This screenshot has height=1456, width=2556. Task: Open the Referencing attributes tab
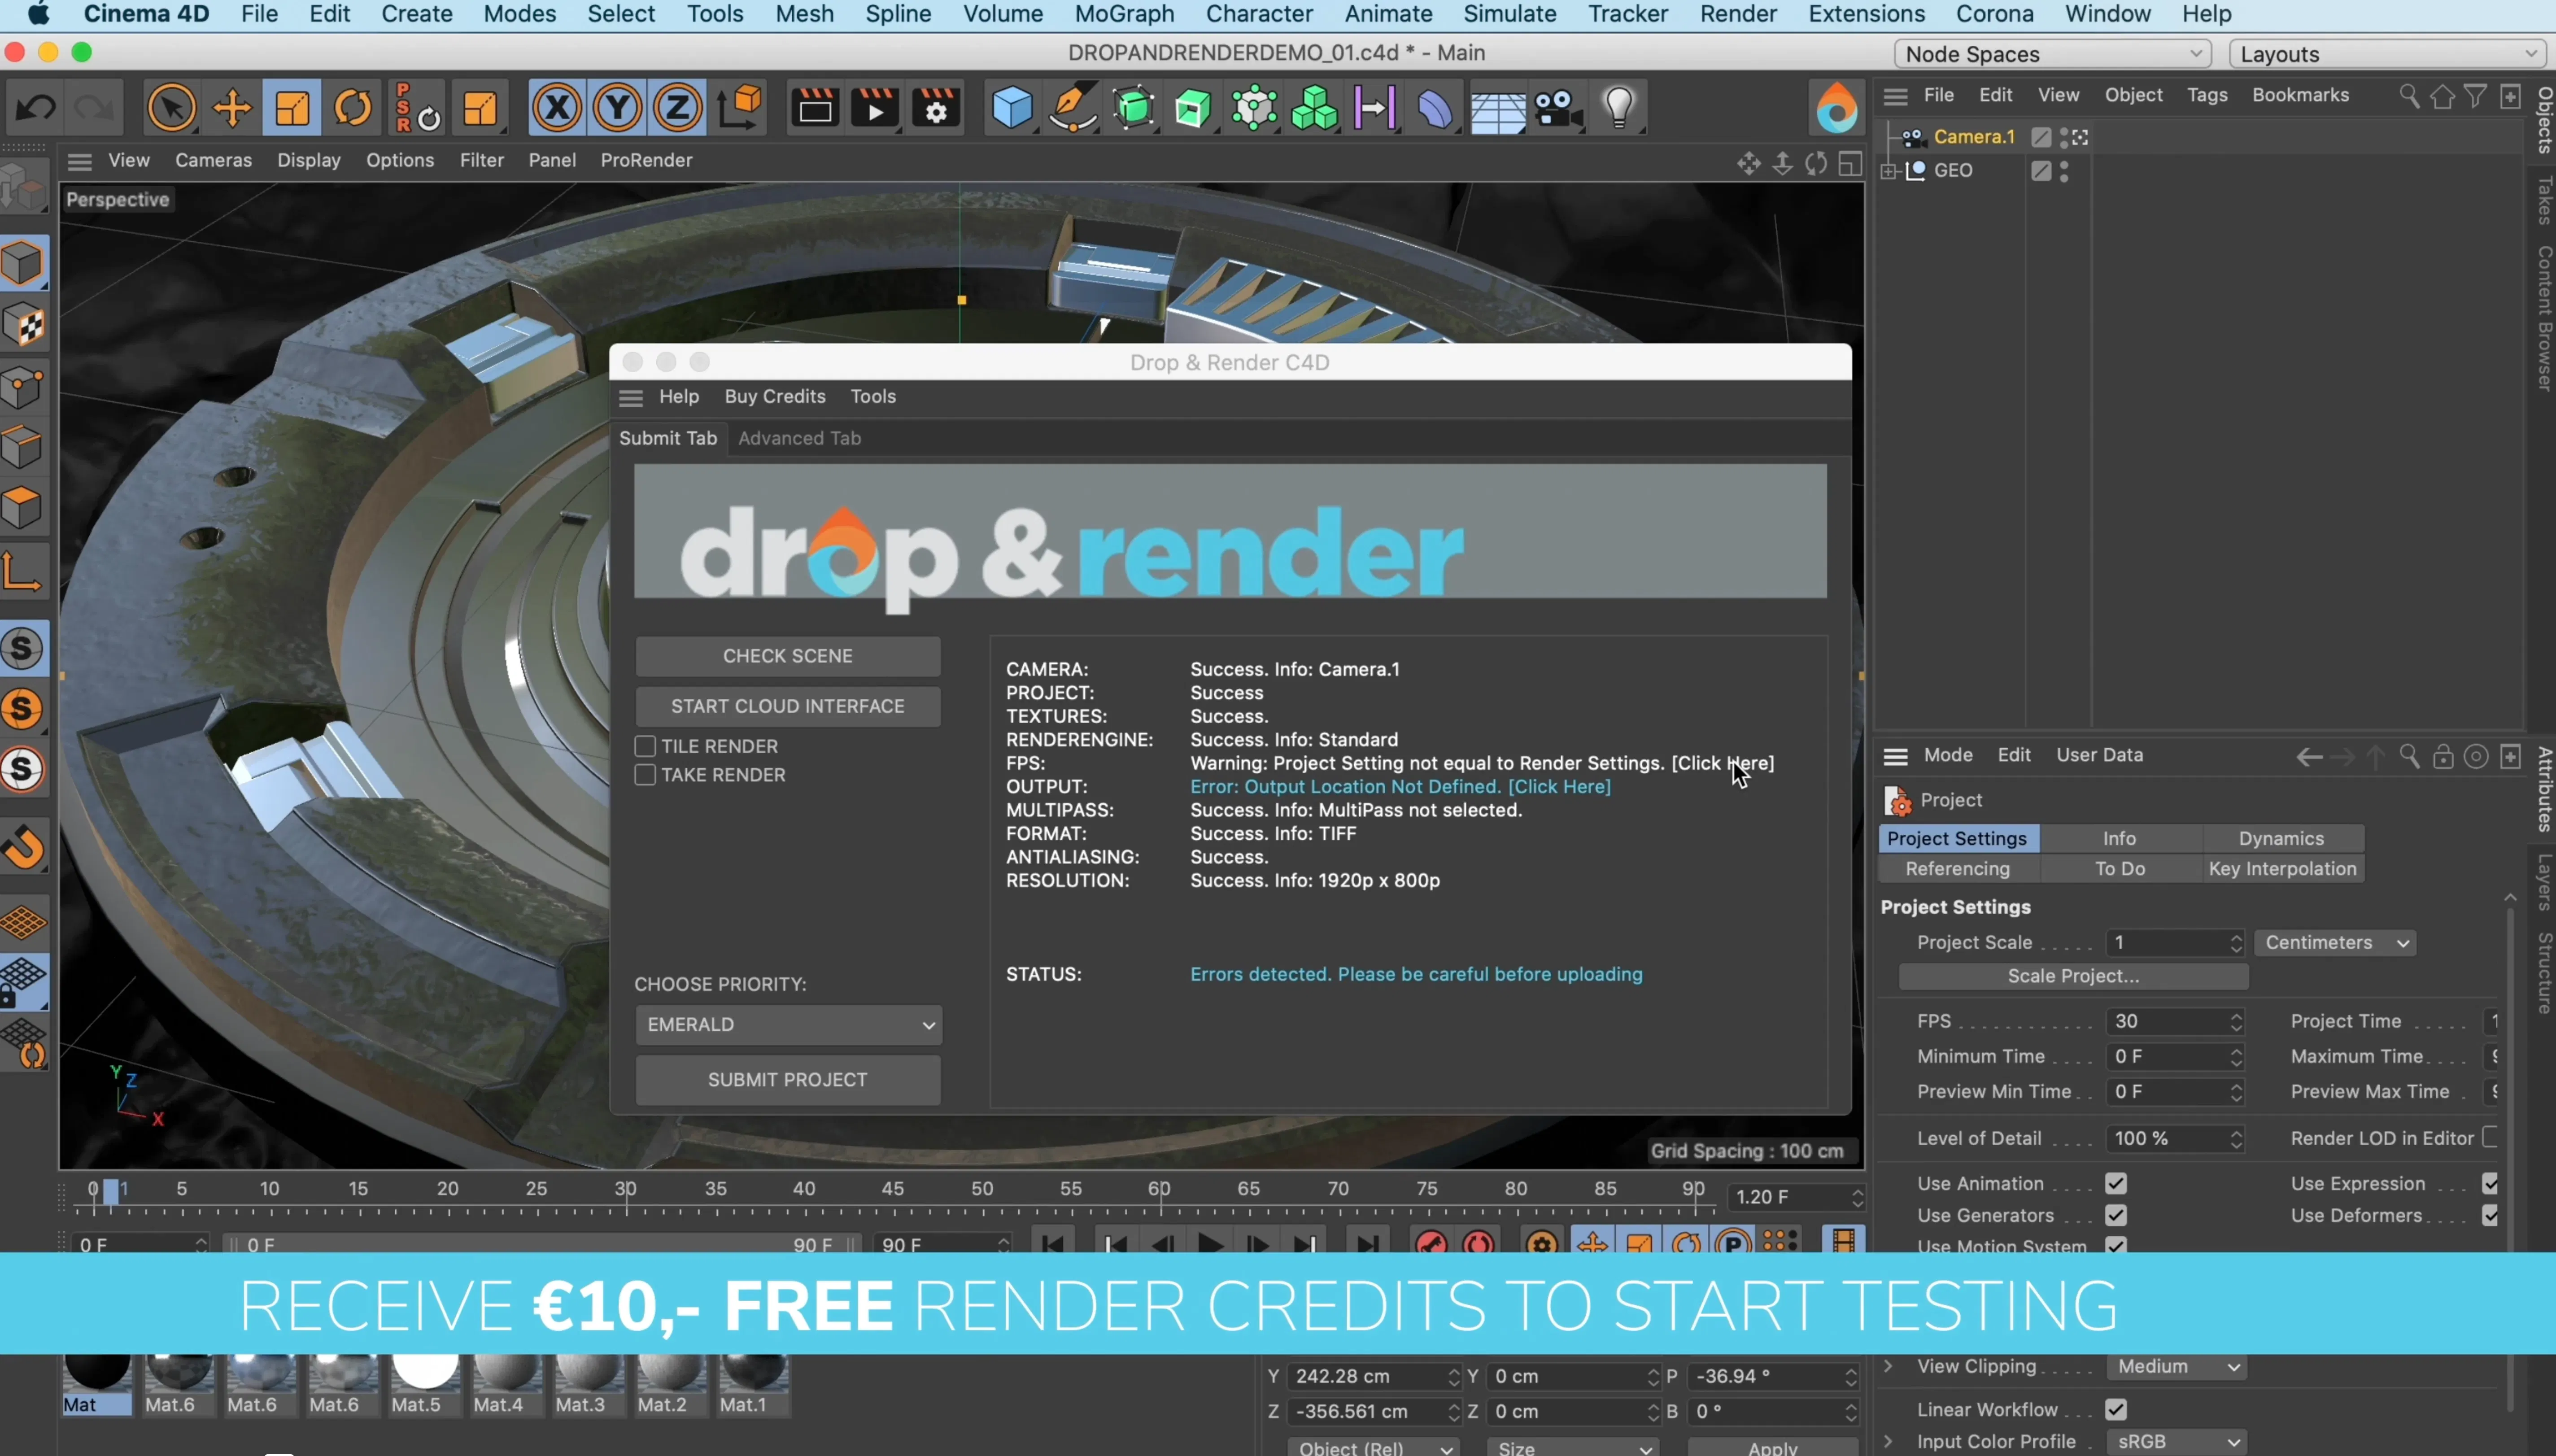coord(1958,869)
